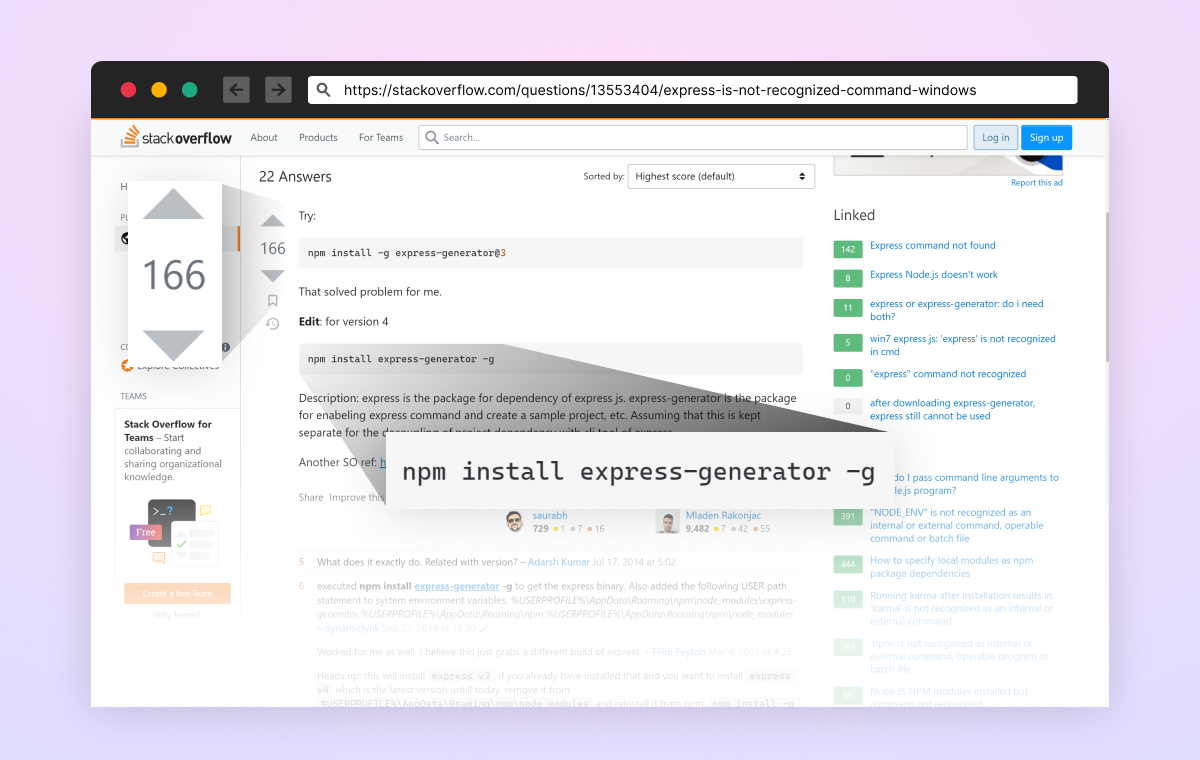
Task: Open "express" command not recognized link
Action: [x=948, y=374]
